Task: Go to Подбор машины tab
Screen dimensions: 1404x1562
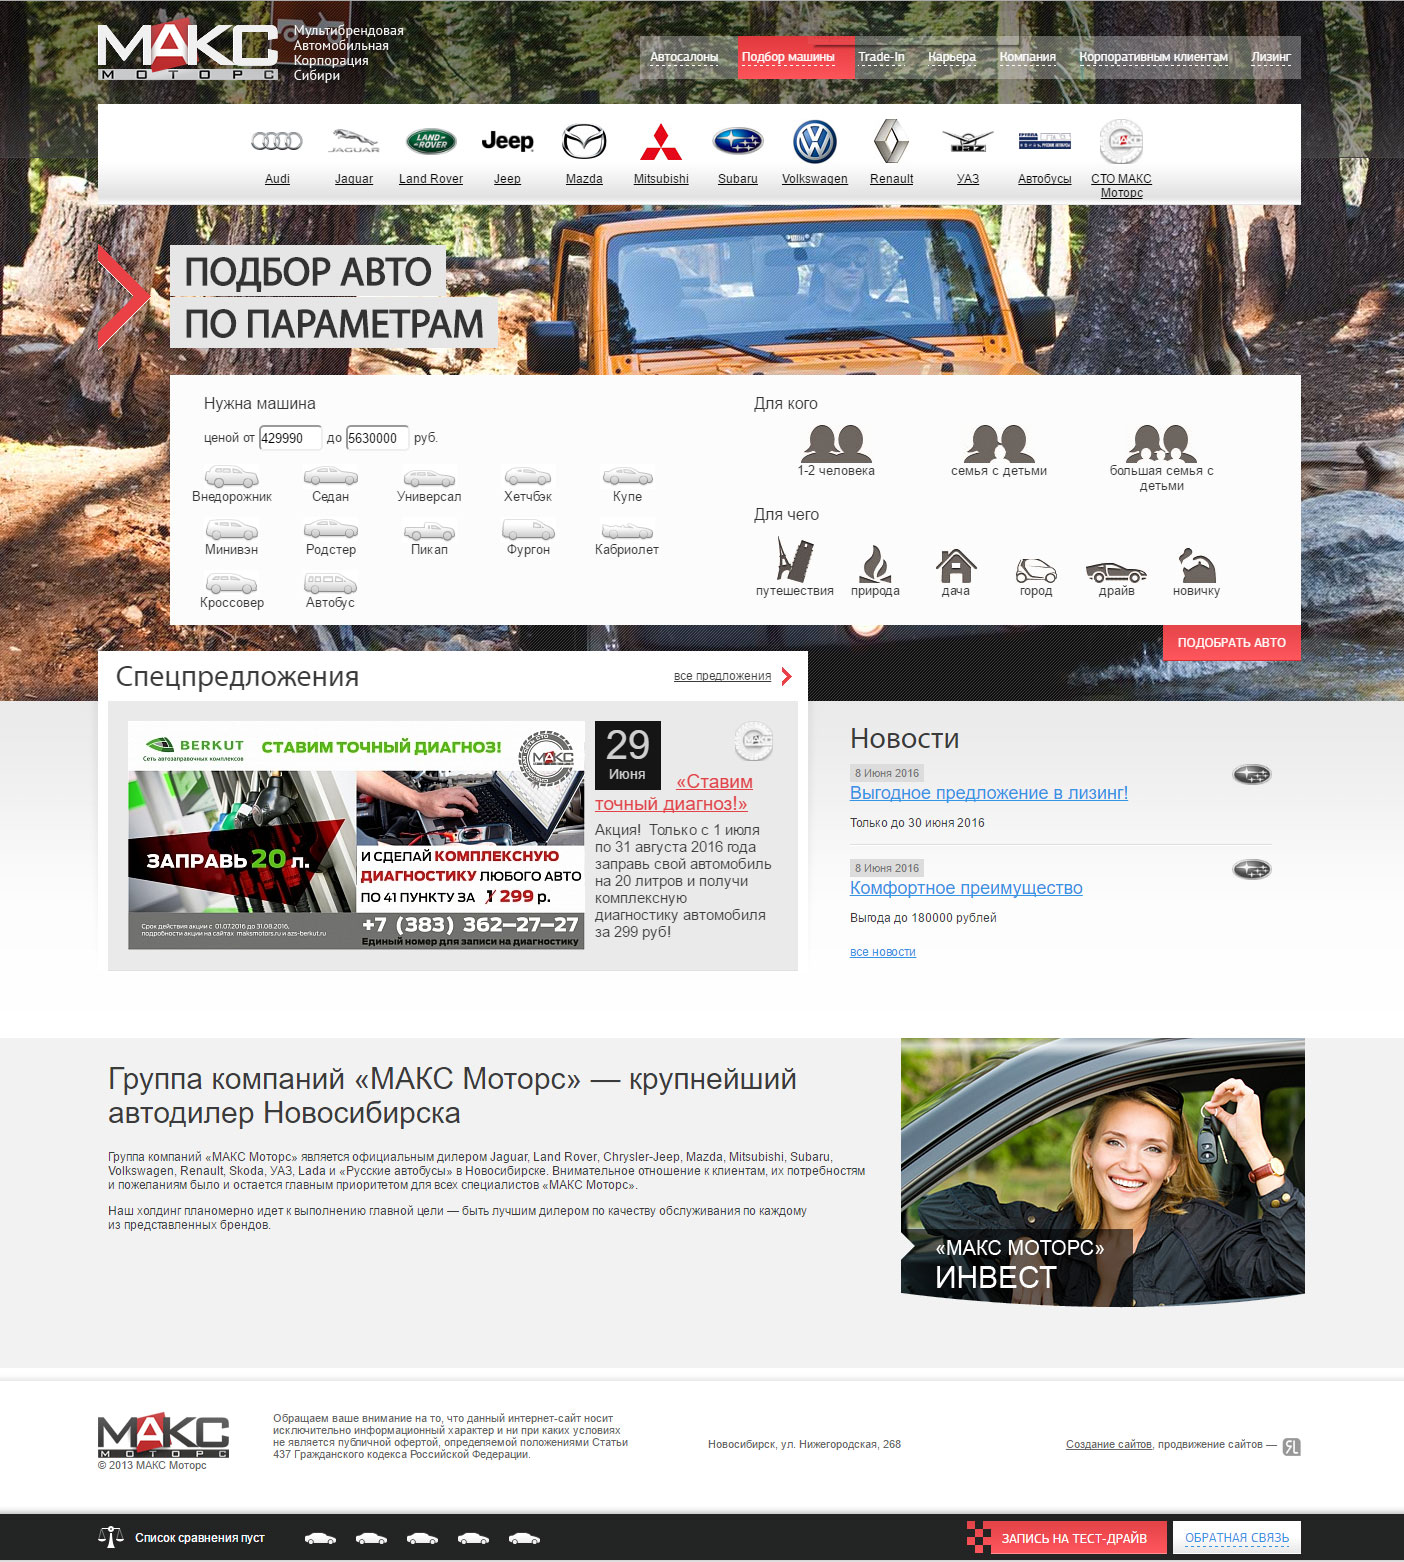Action: pyautogui.click(x=796, y=57)
